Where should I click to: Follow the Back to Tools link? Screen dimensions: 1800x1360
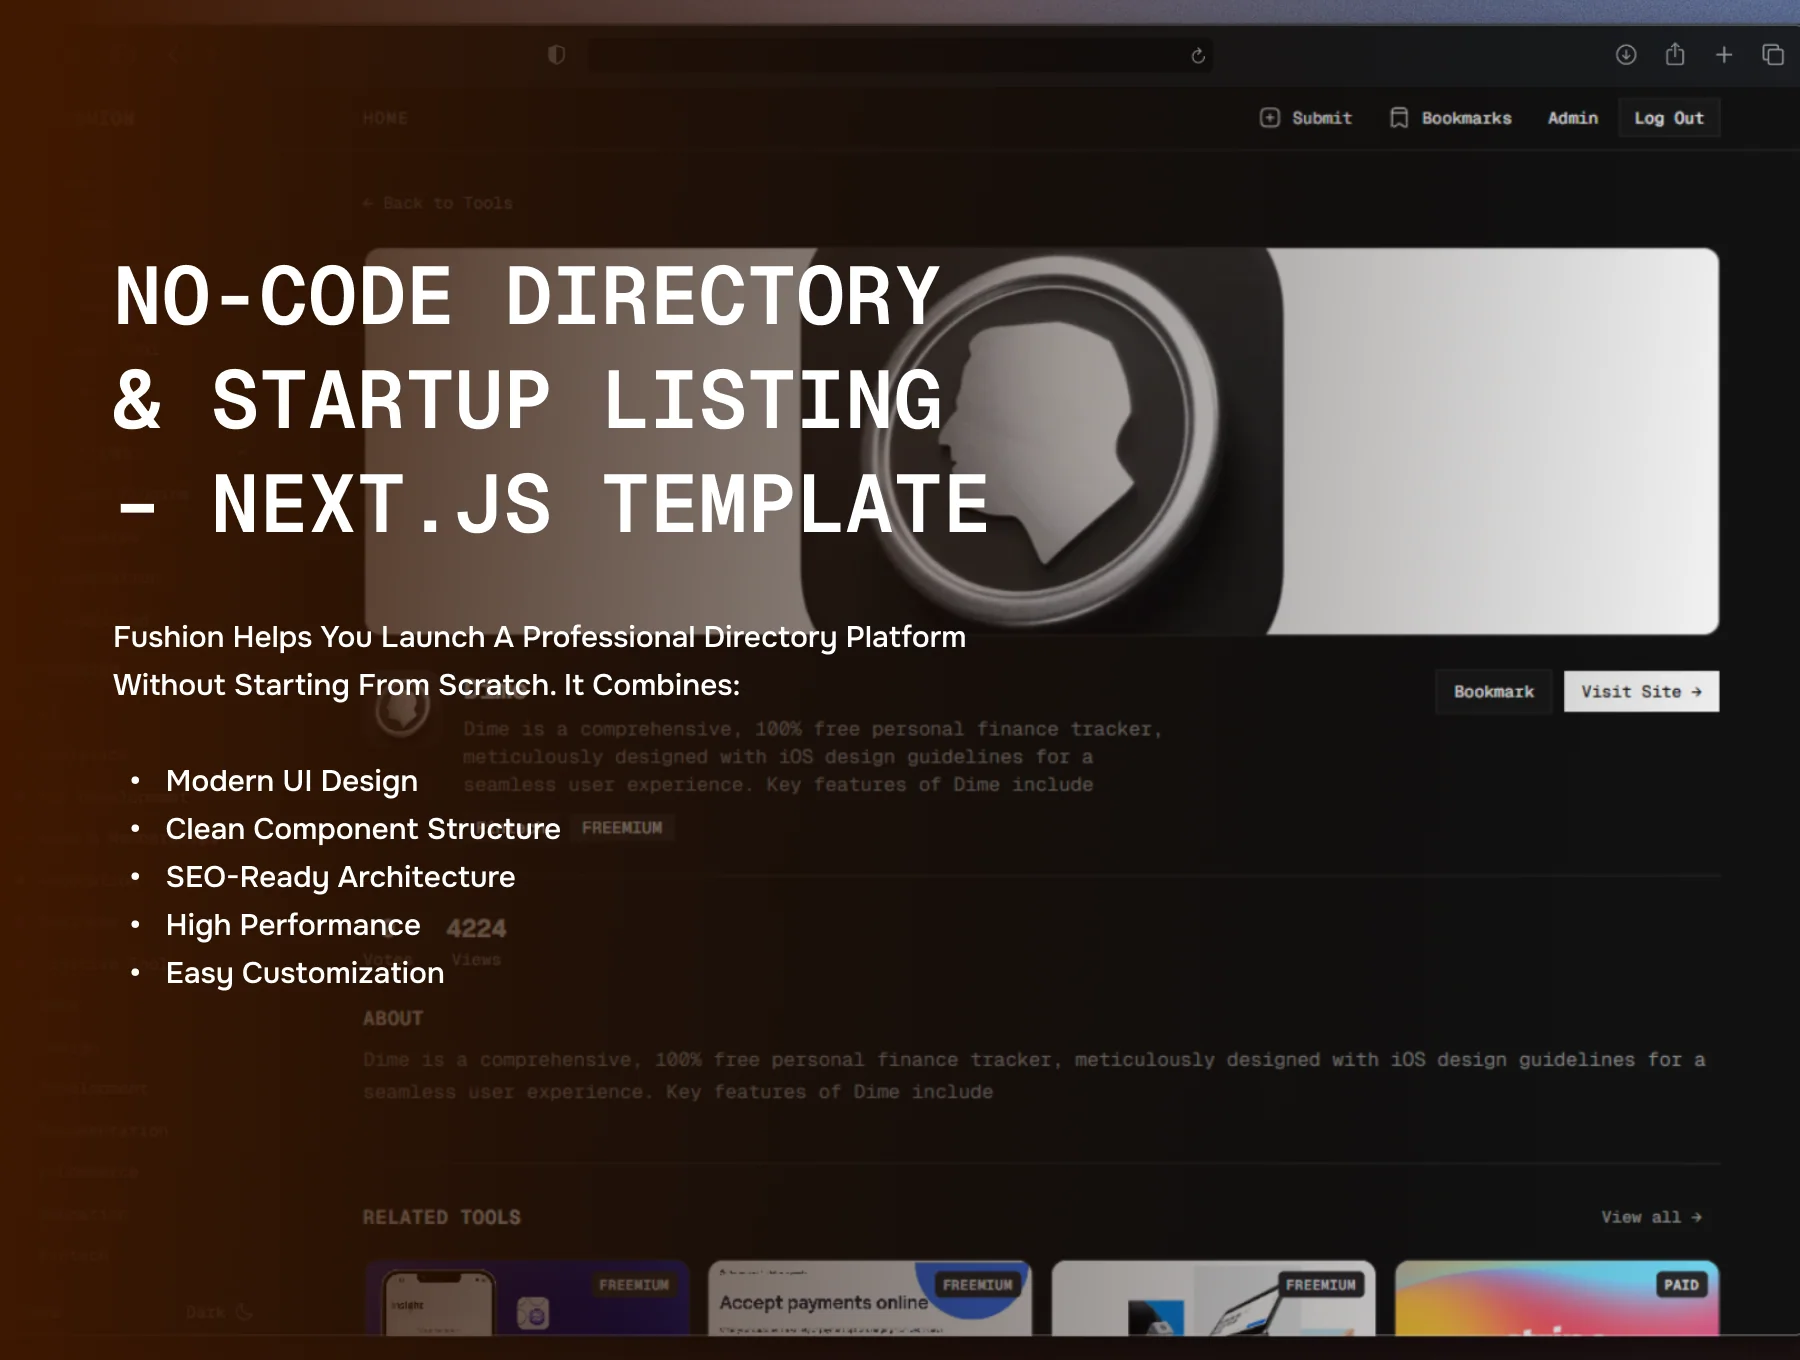[x=438, y=203]
